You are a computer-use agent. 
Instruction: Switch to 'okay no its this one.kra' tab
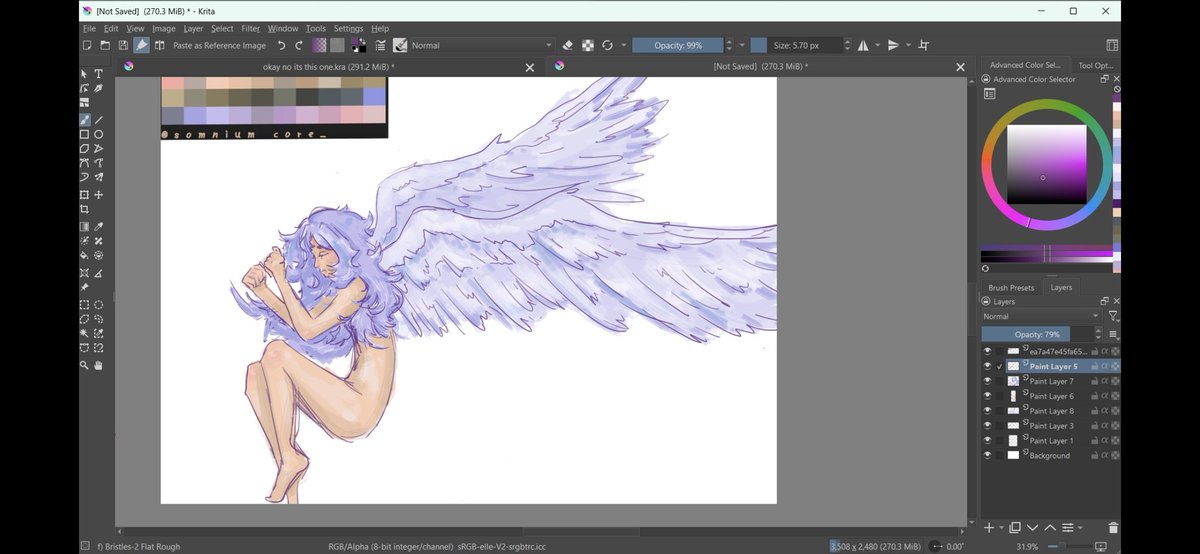point(328,67)
